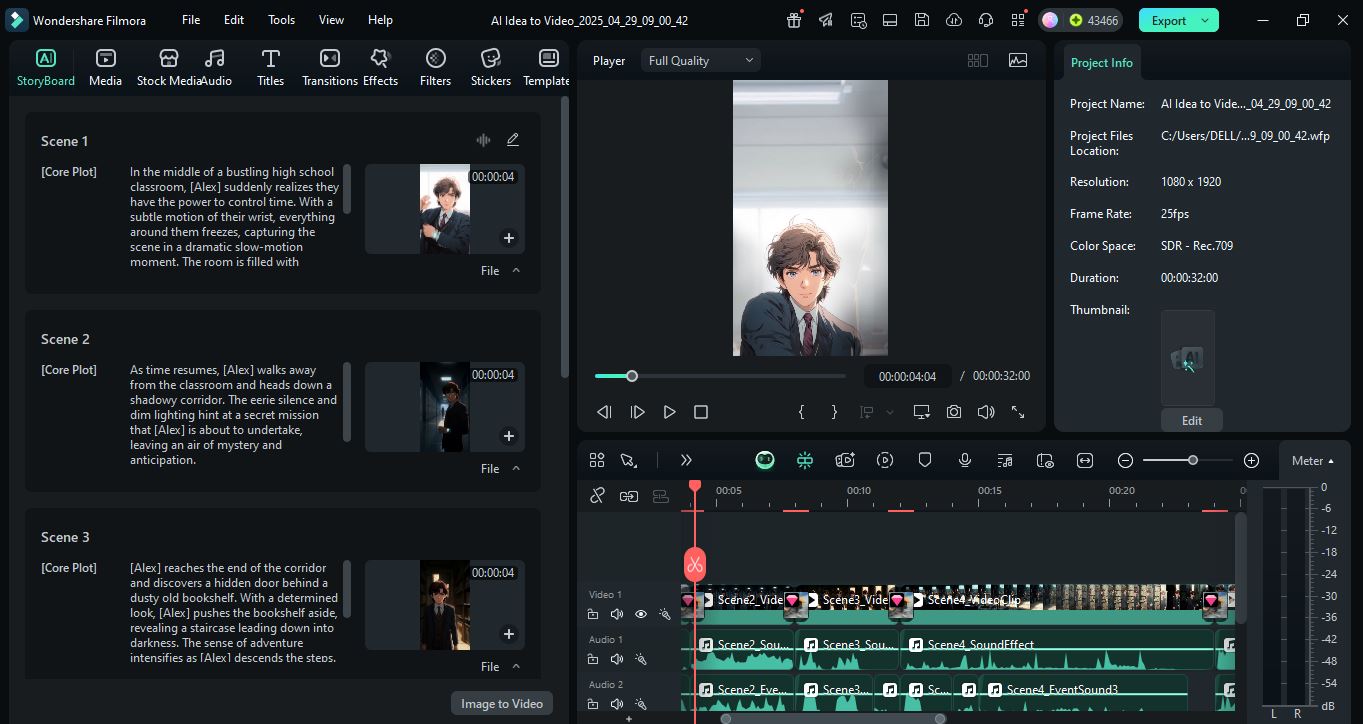
Task: Collapse Scene 3 File expander
Action: 516,666
